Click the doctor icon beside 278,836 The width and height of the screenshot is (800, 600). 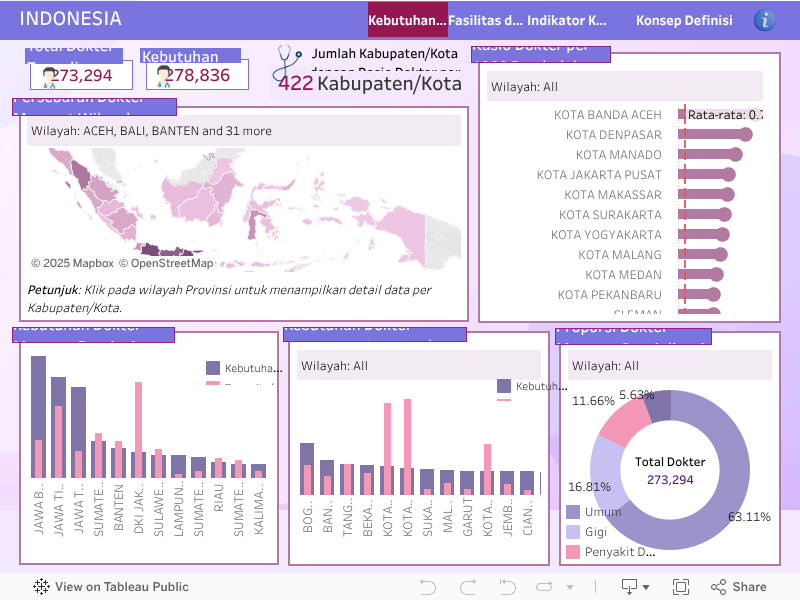tap(163, 76)
